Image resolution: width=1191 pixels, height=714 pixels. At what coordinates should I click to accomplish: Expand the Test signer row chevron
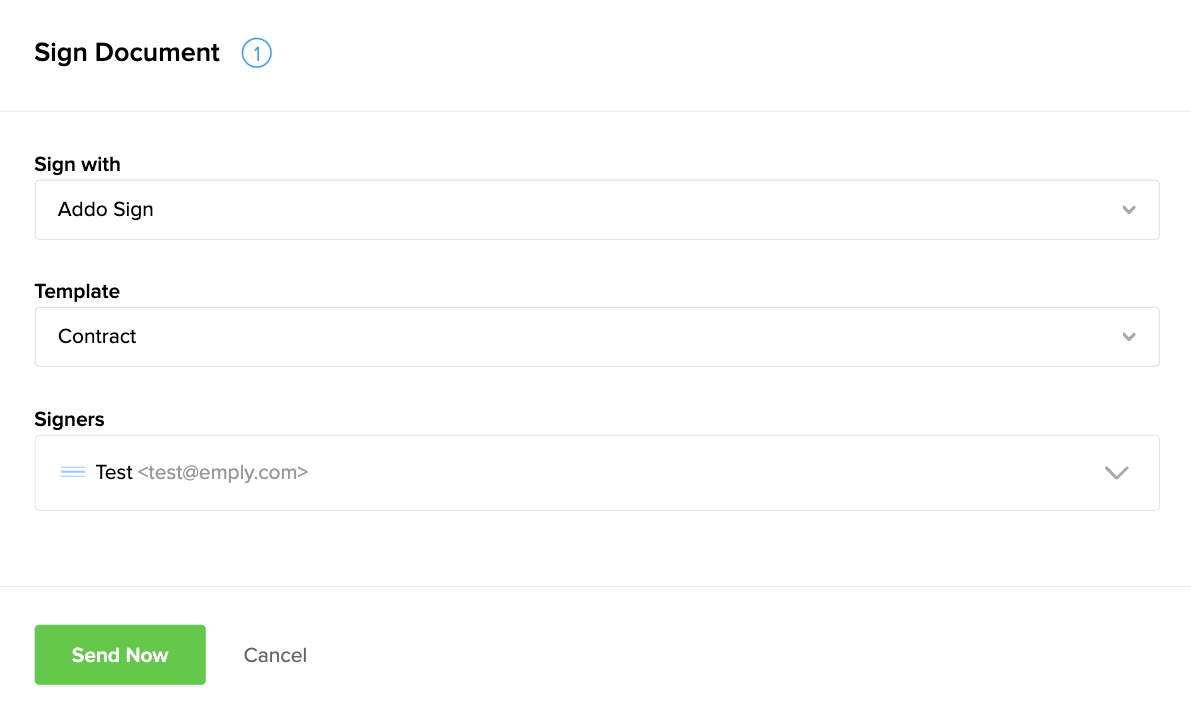click(x=1116, y=473)
